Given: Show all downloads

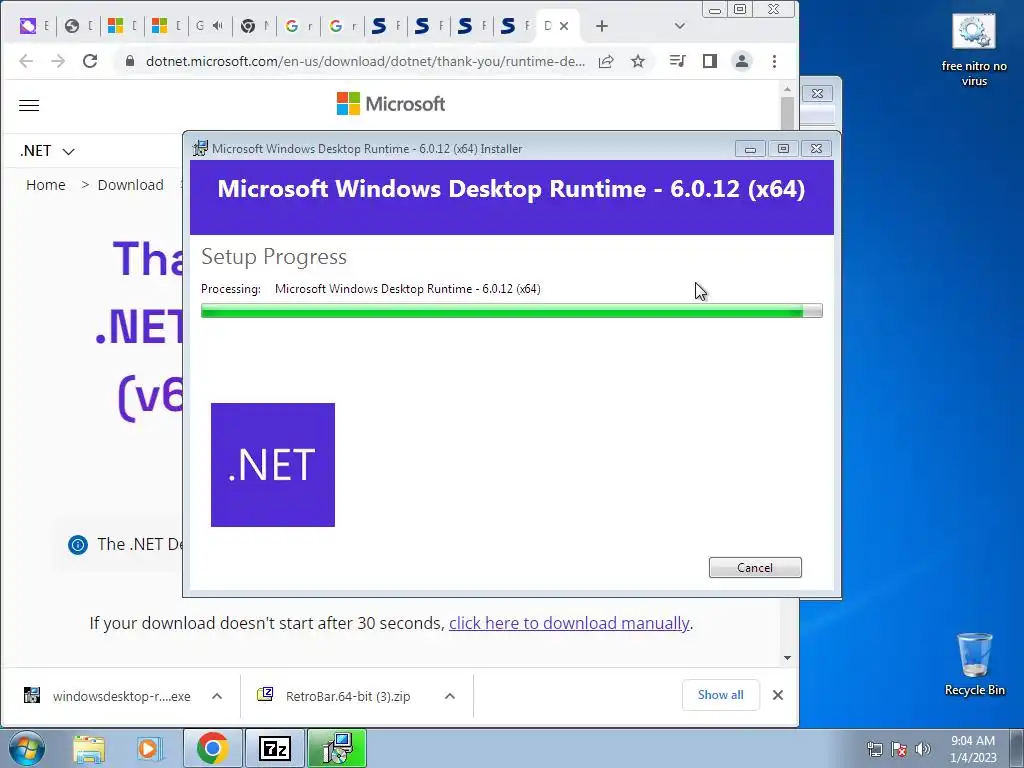Looking at the screenshot, I should click(720, 695).
